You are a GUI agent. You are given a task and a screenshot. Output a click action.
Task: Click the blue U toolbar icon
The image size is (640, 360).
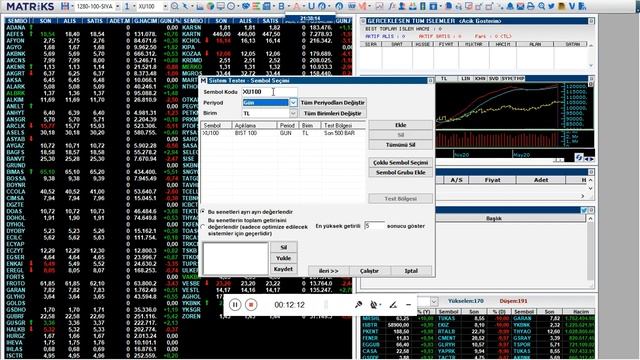click(311, 7)
